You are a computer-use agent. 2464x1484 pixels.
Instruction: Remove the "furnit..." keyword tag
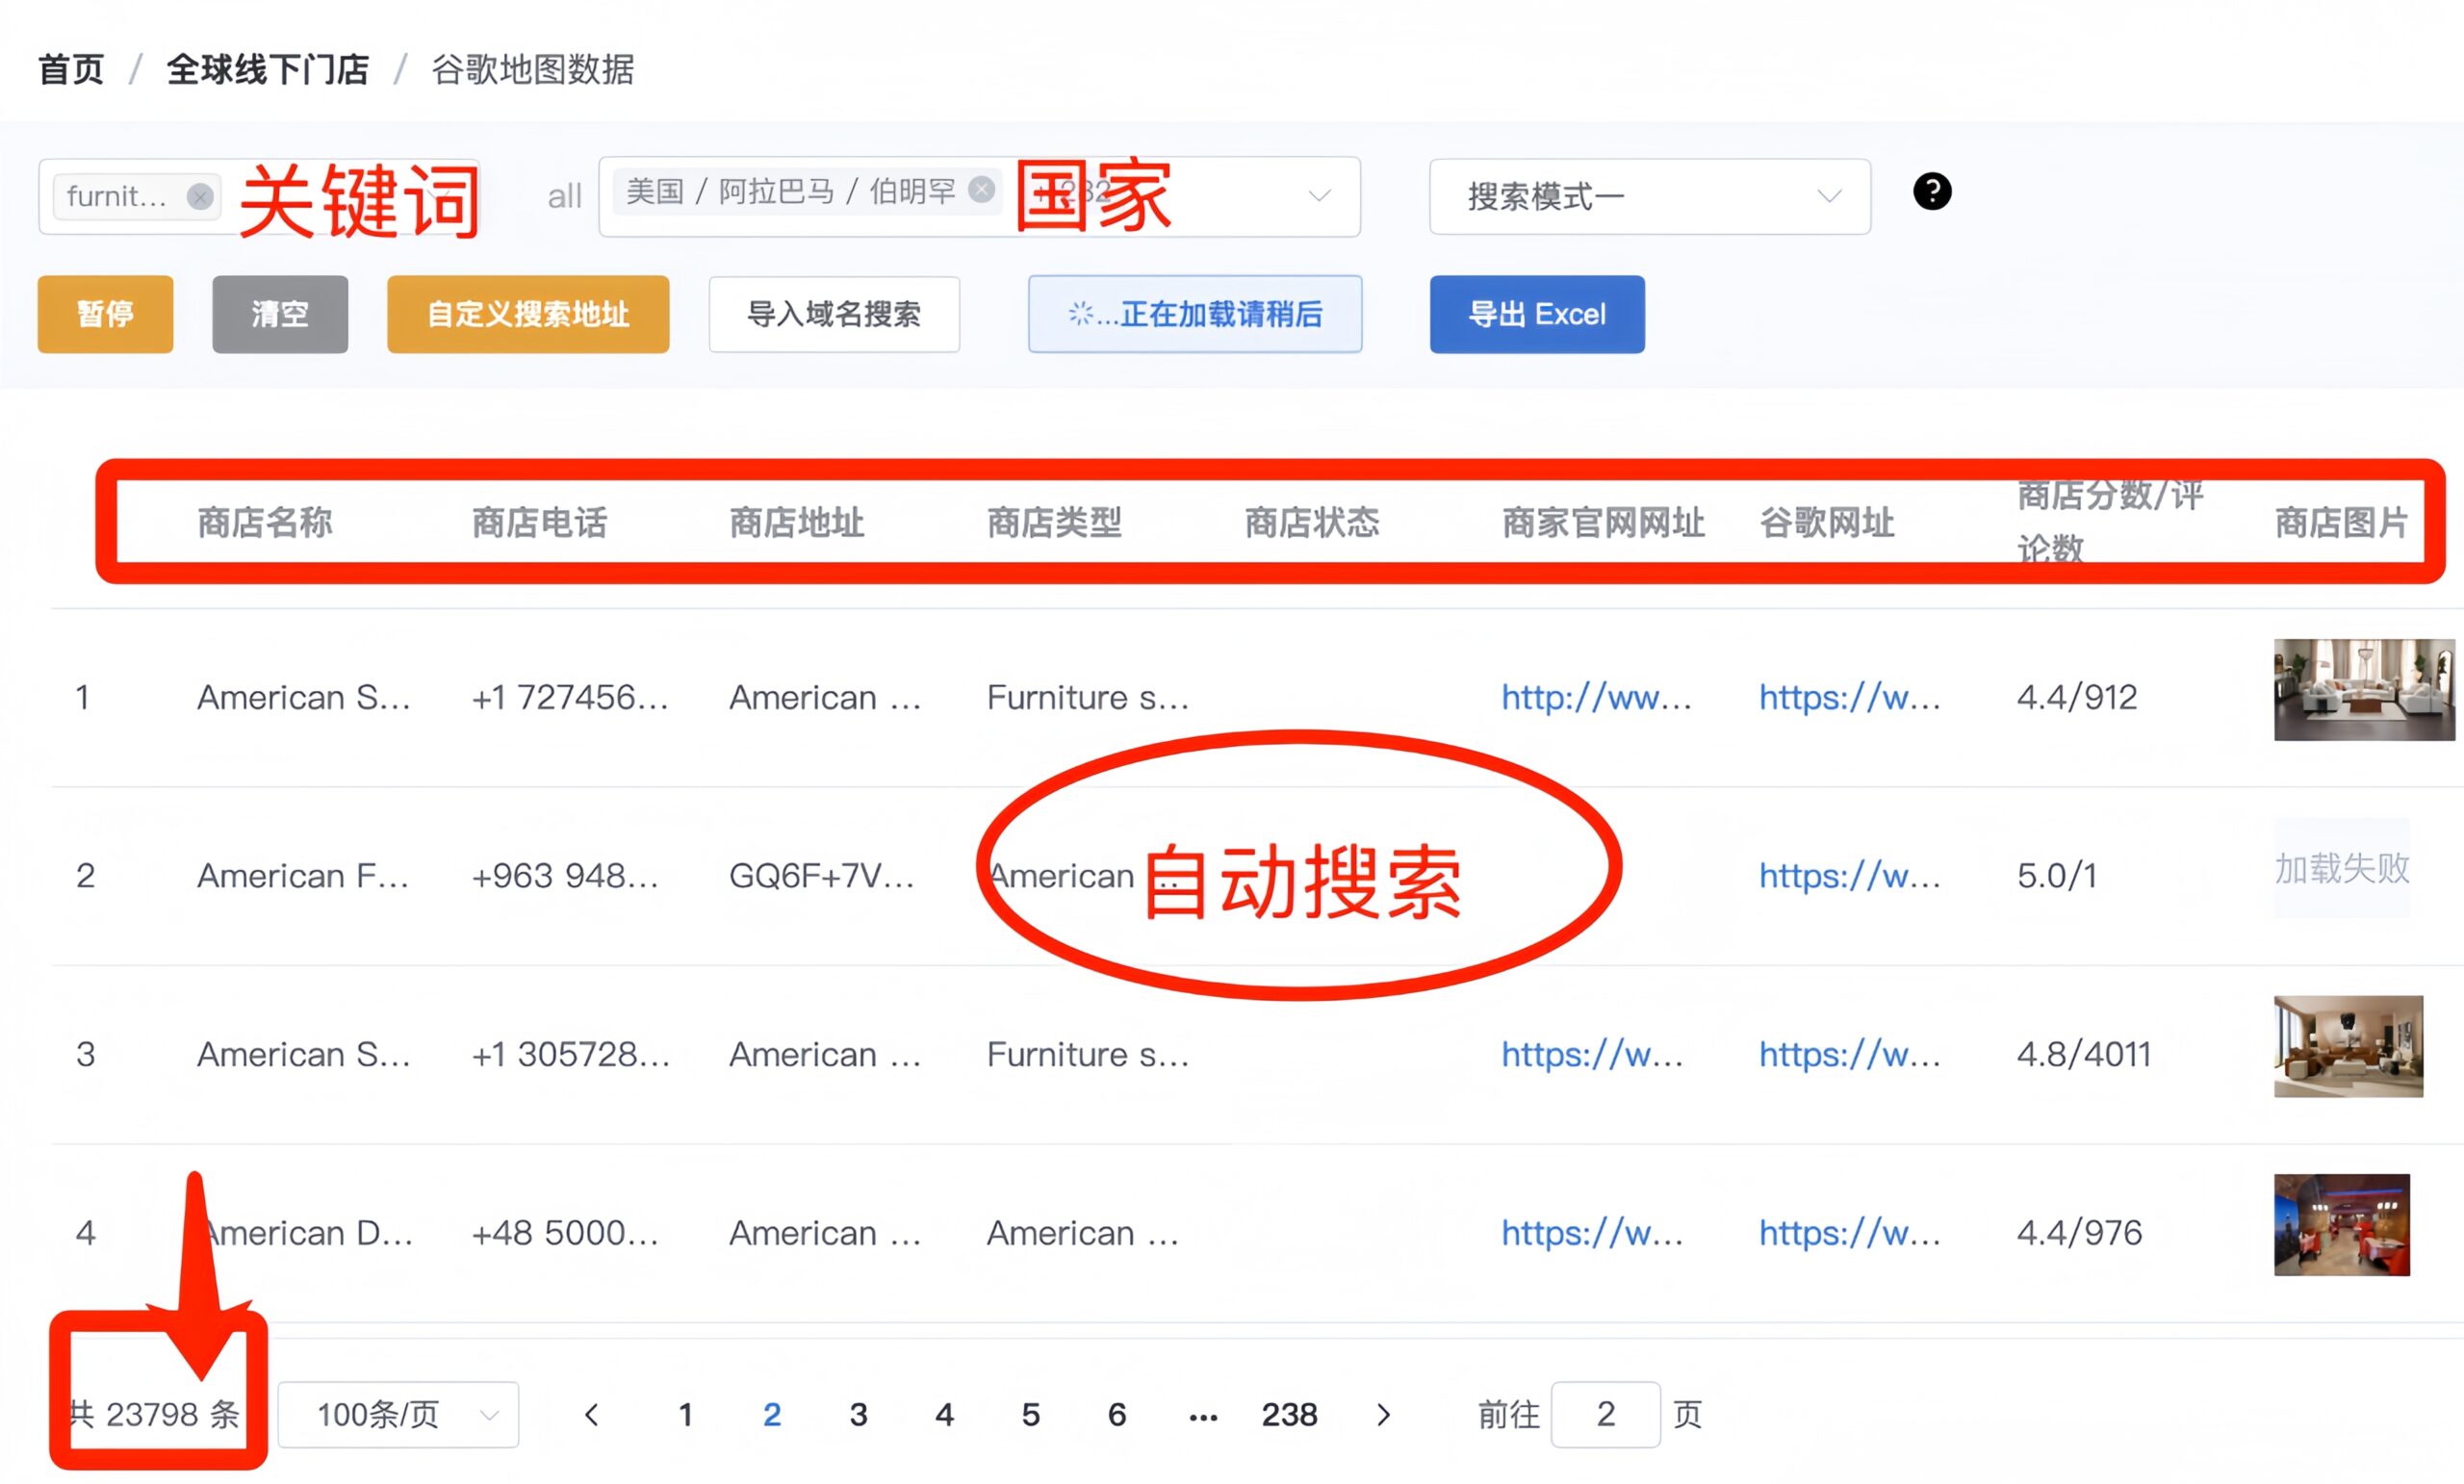coord(200,197)
